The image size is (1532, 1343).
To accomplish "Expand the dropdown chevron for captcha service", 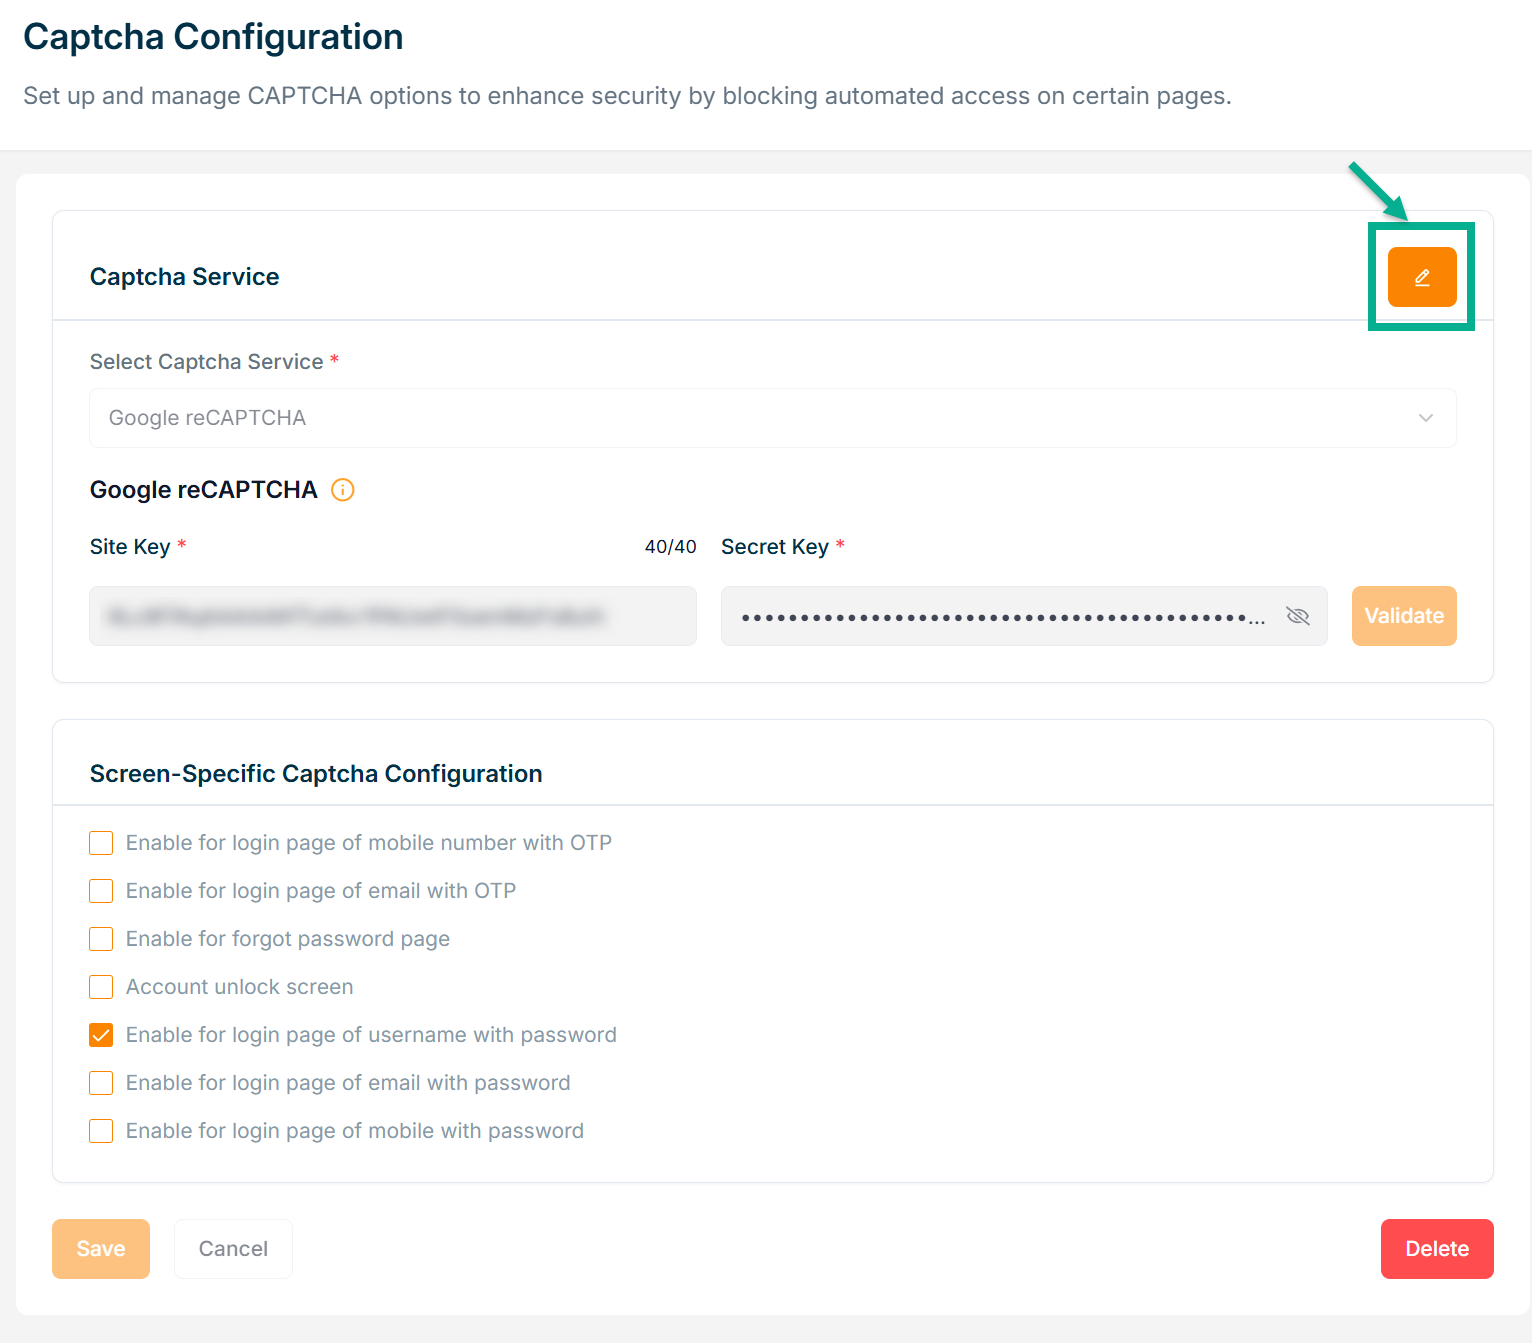I will (x=1425, y=418).
